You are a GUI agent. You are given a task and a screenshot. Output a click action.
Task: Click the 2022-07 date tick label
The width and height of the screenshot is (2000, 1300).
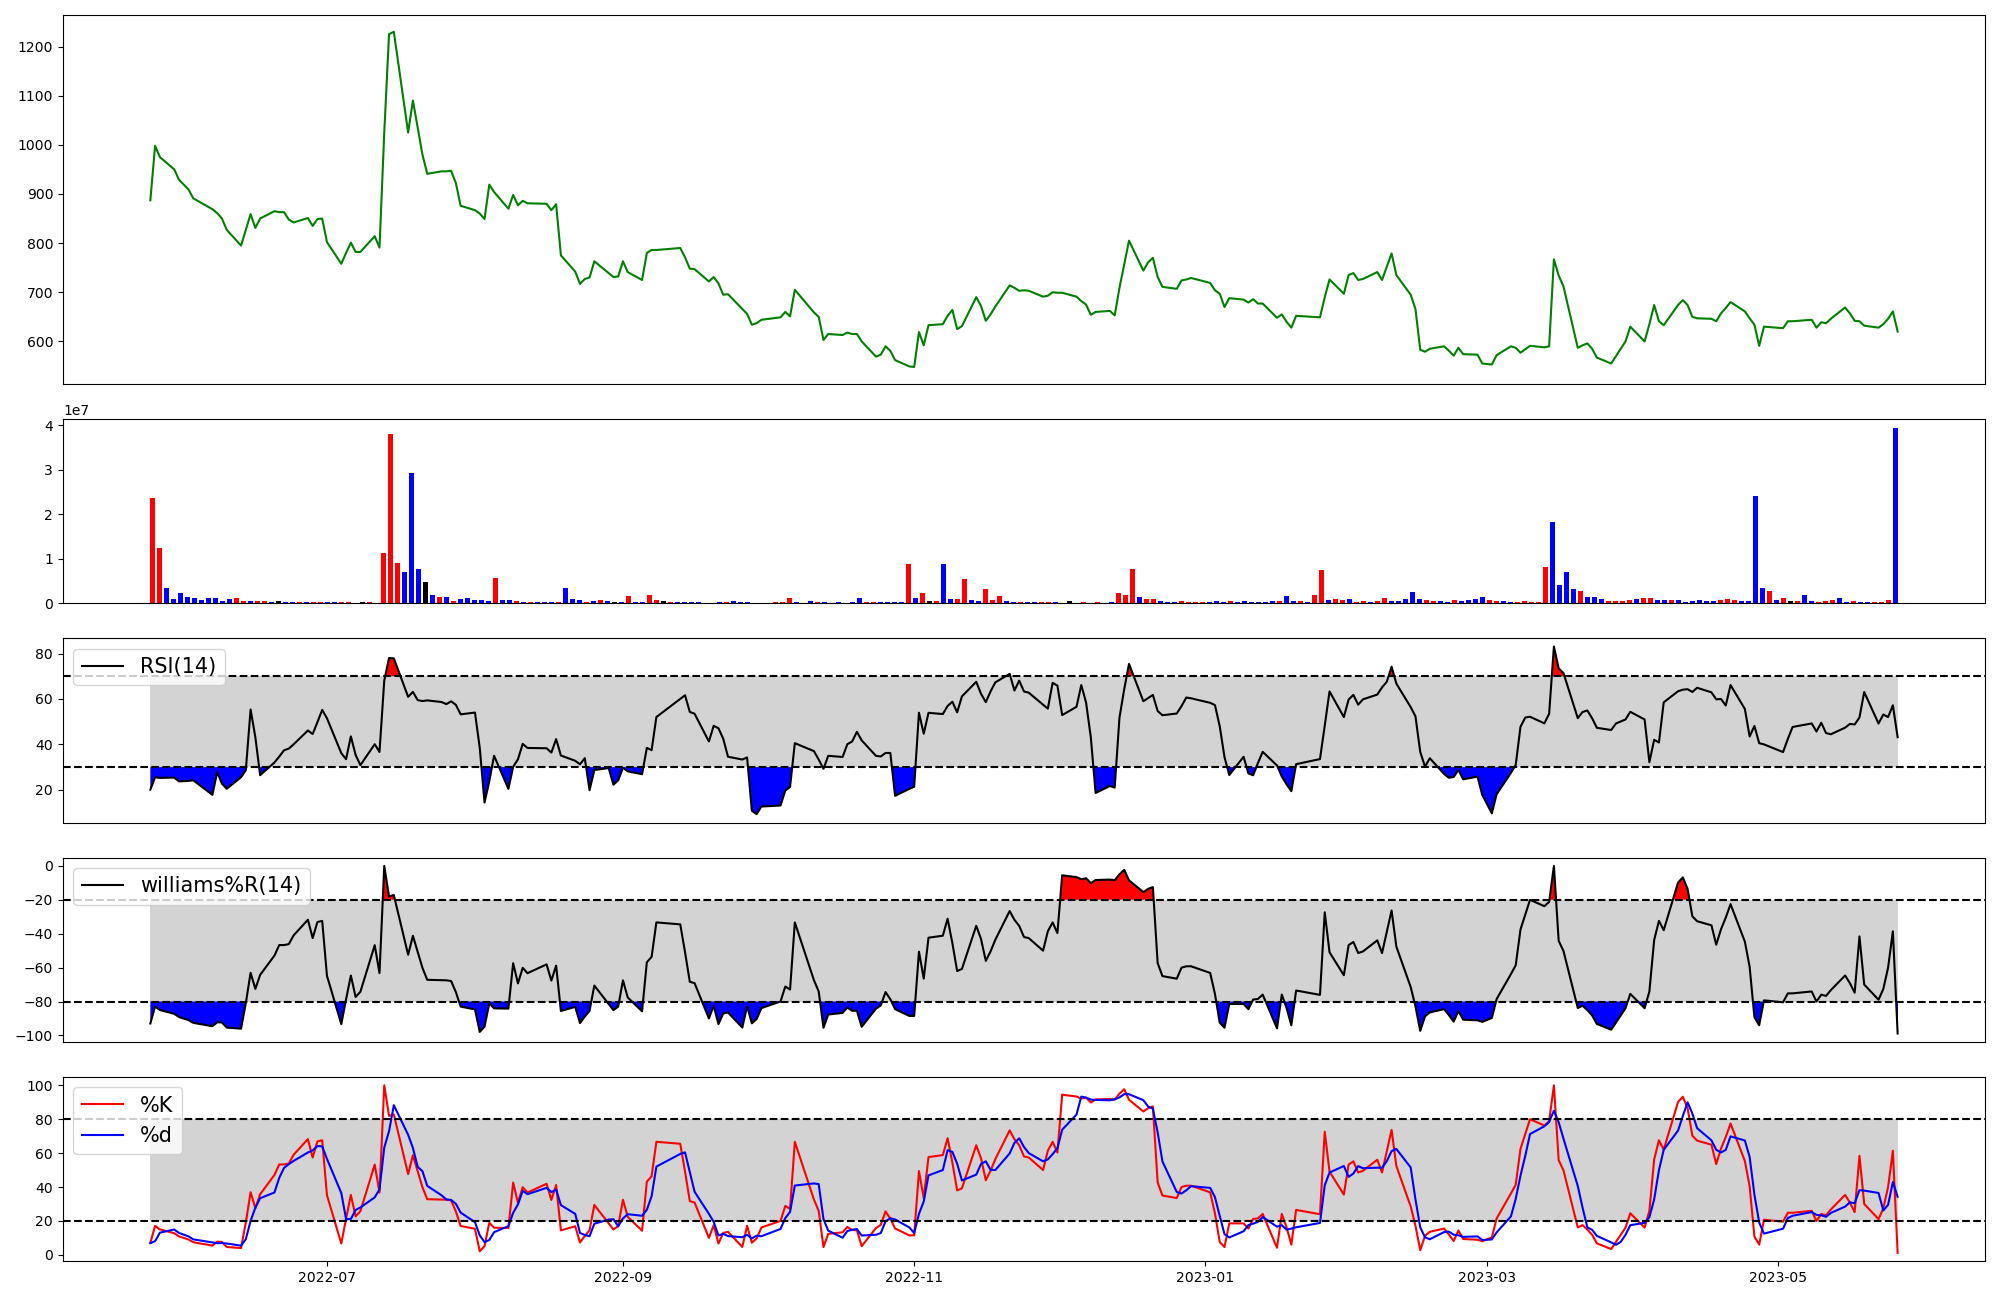point(327,1277)
